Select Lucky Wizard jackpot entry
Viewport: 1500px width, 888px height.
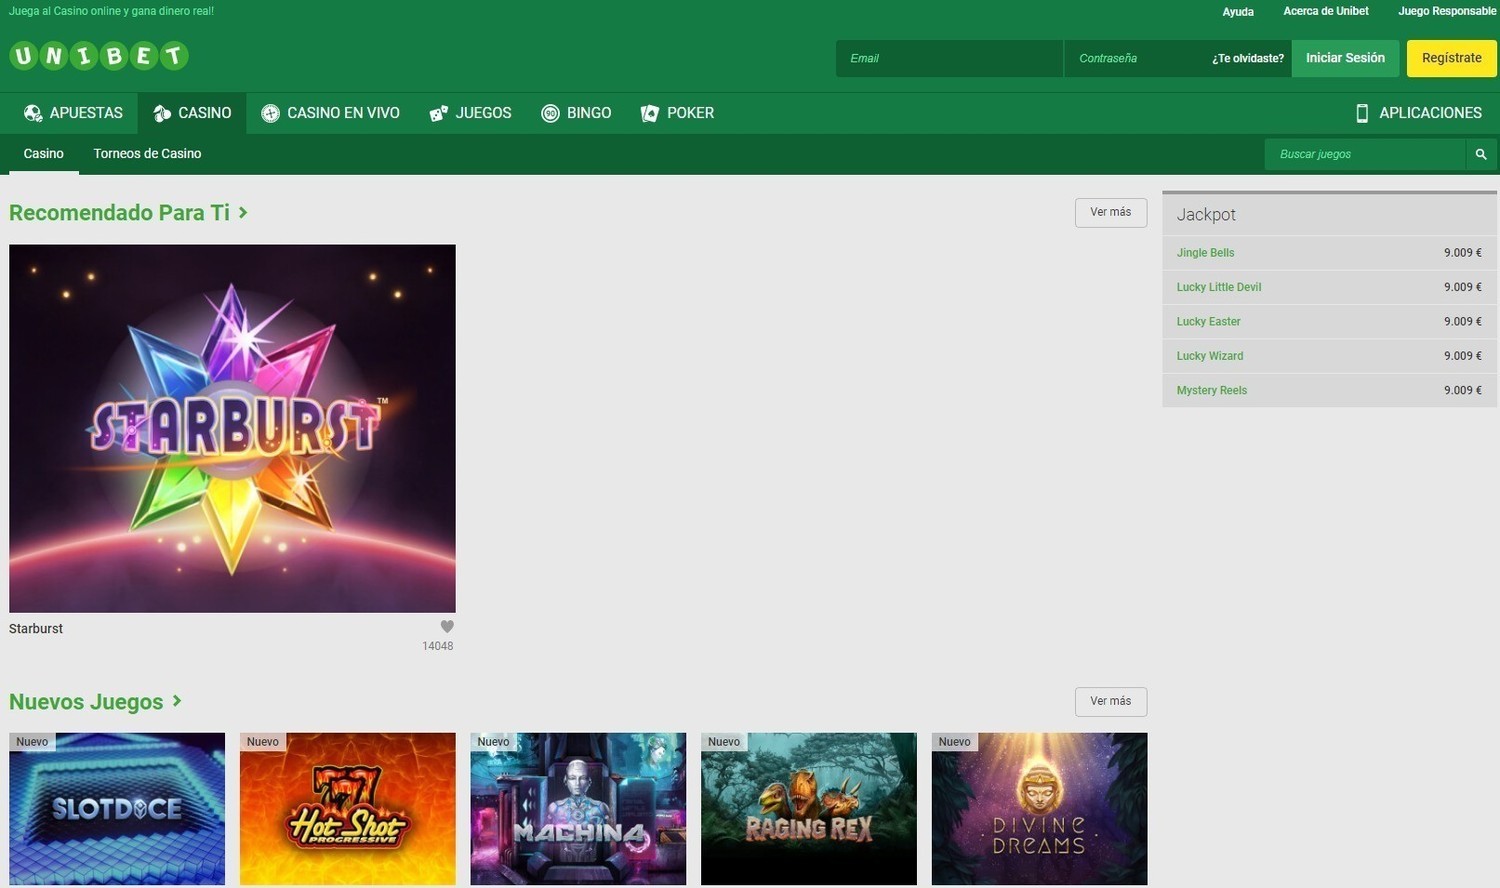coord(1329,356)
